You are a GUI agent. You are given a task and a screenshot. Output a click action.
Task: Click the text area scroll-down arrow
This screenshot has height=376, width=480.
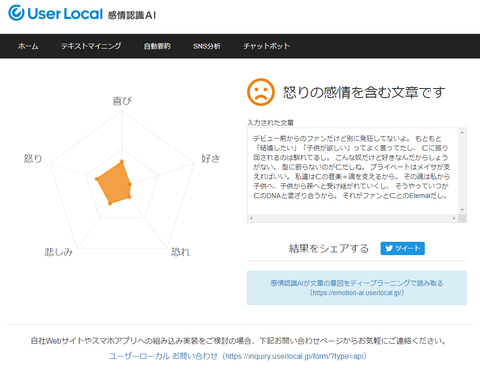[462, 210]
